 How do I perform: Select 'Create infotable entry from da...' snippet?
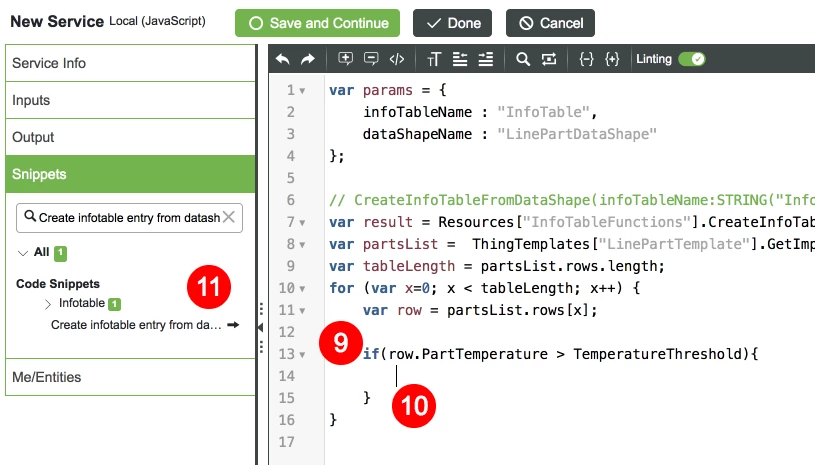point(136,325)
